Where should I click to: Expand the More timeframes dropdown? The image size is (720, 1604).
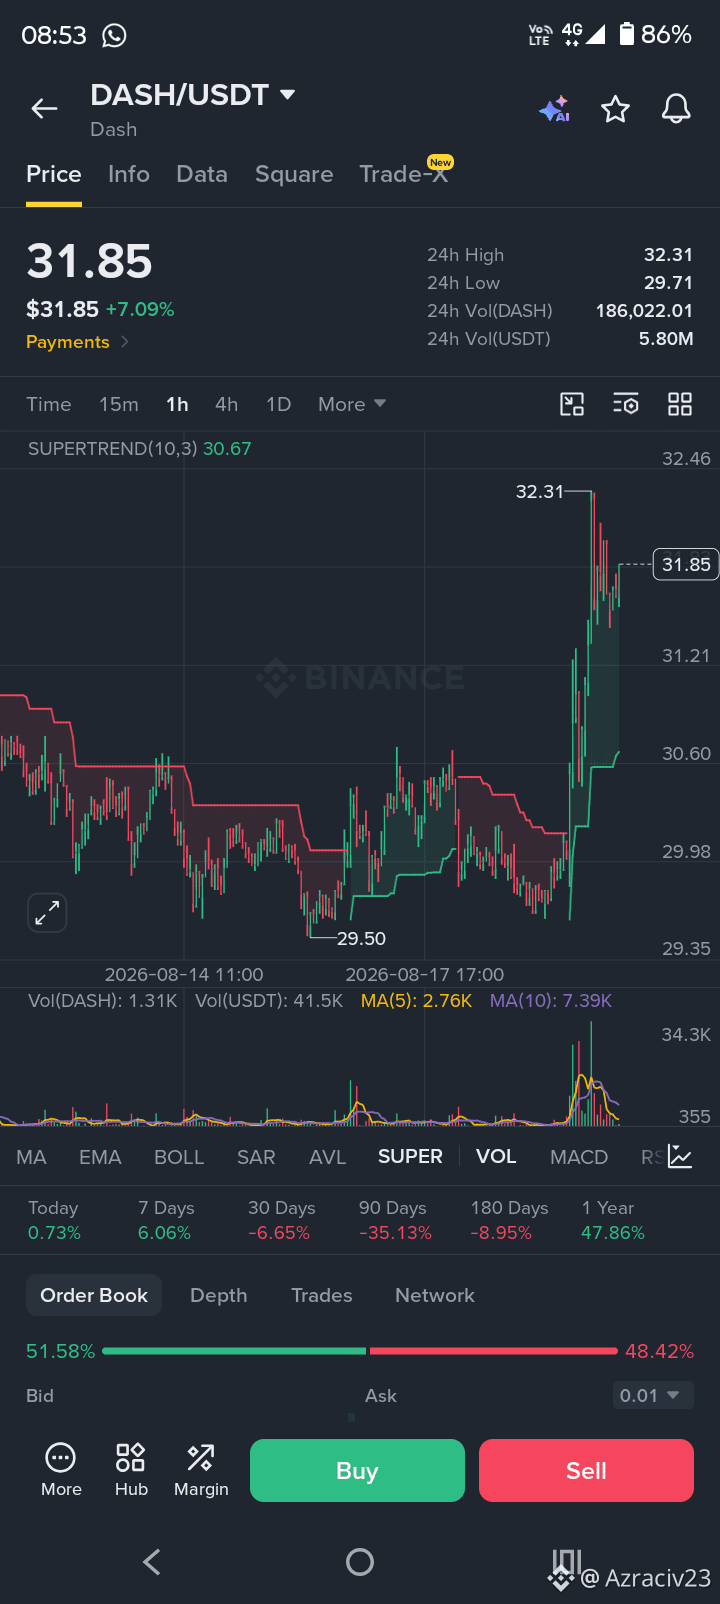point(352,404)
